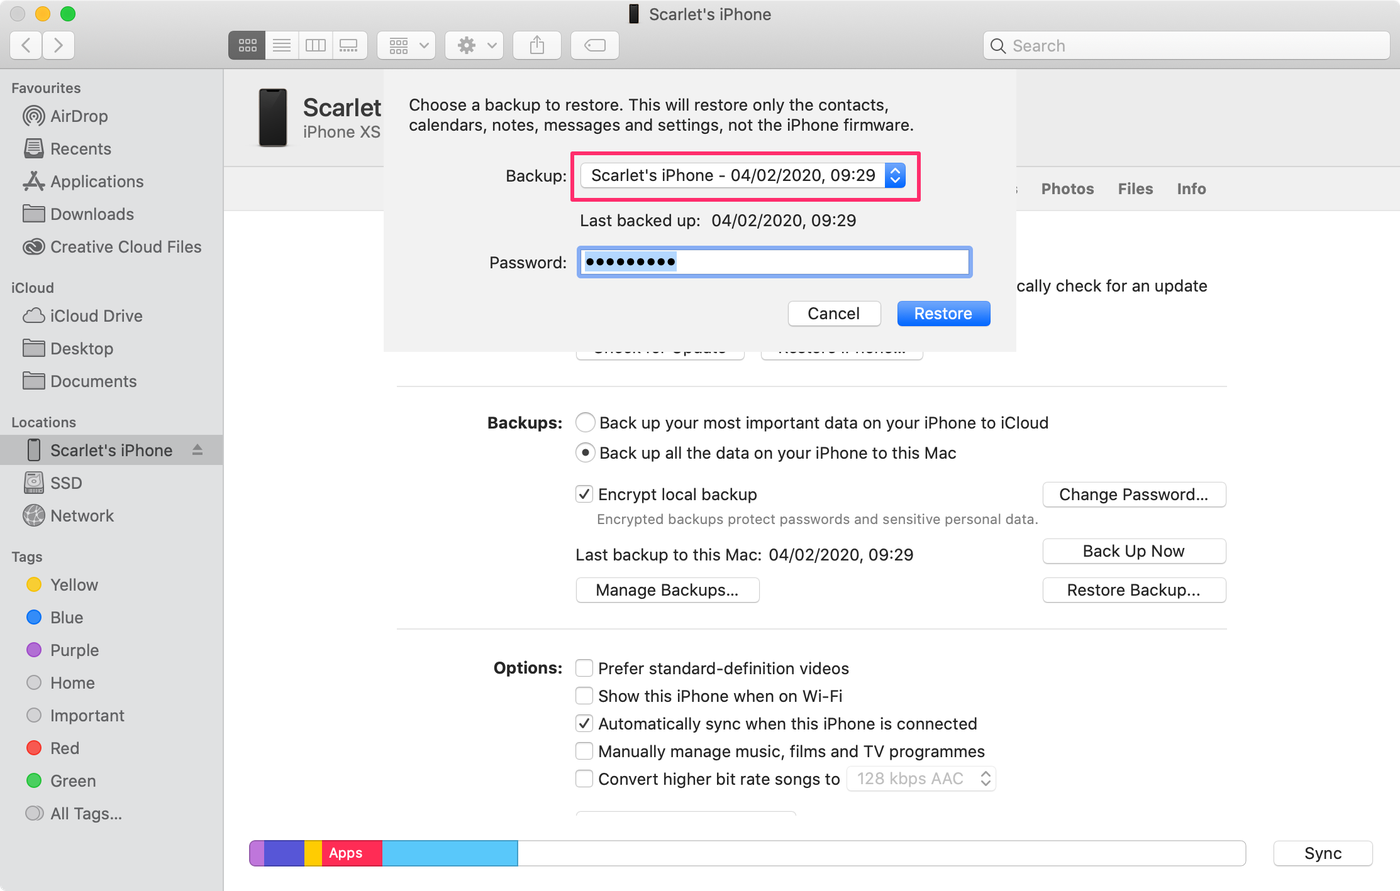The height and width of the screenshot is (891, 1400).
Task: Open the Backup selection dropdown
Action: 743,176
